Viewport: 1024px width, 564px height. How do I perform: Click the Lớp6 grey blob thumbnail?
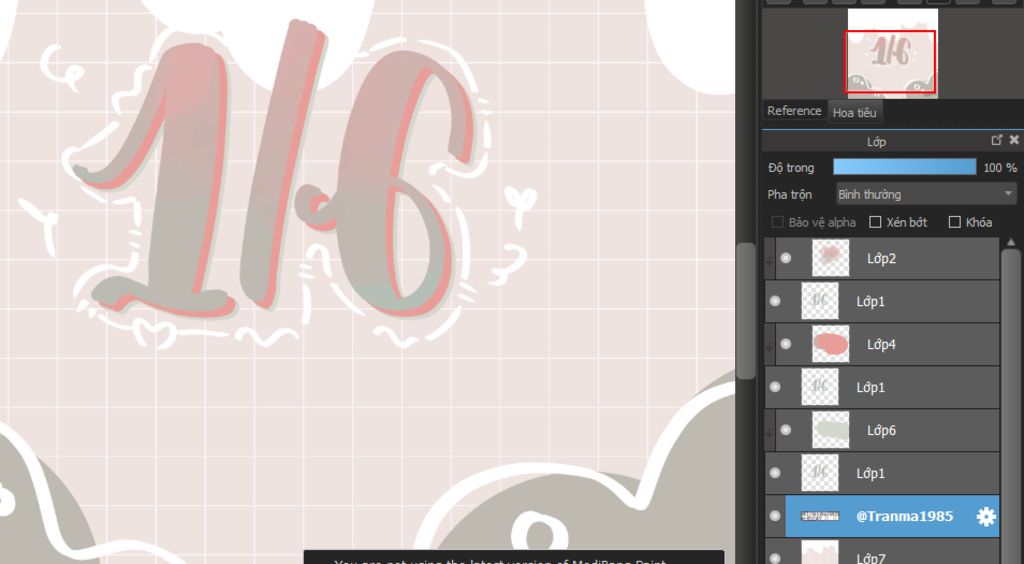click(830, 430)
